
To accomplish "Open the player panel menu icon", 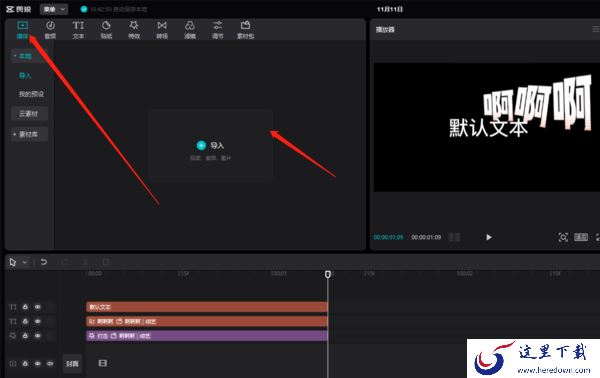I will [x=596, y=29].
